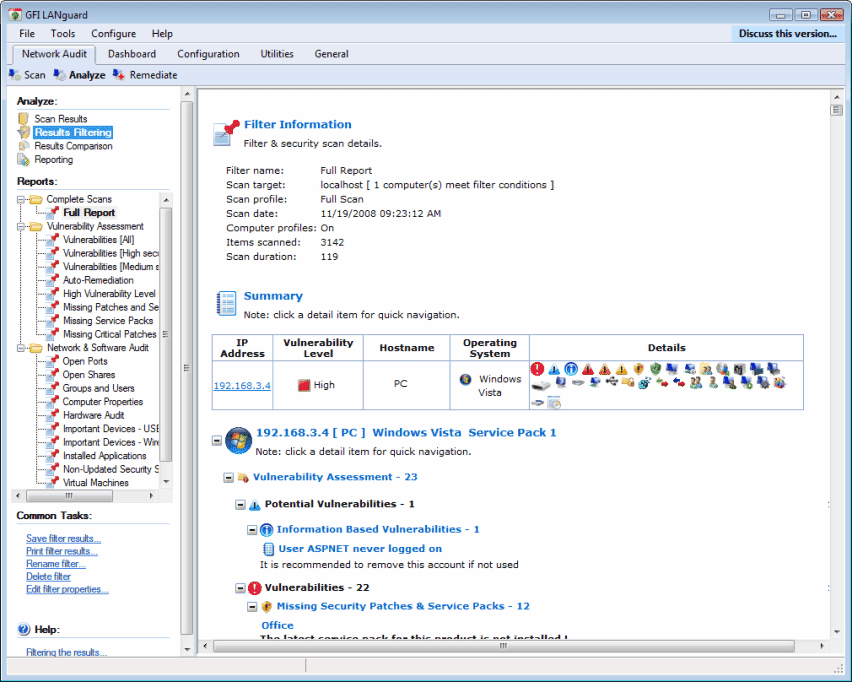Click the Summary notebook icon
This screenshot has height=682, width=852.
coord(226,303)
